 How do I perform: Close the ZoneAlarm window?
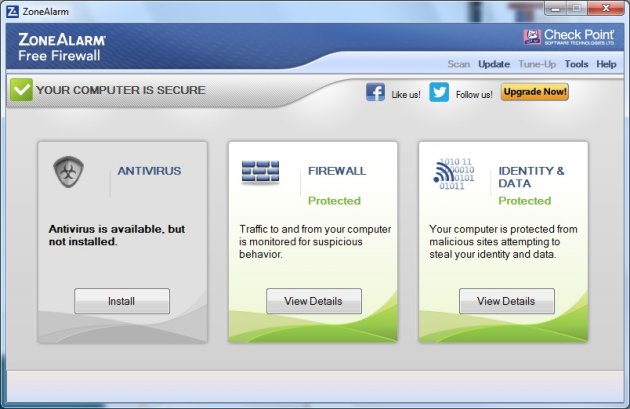click(x=606, y=8)
